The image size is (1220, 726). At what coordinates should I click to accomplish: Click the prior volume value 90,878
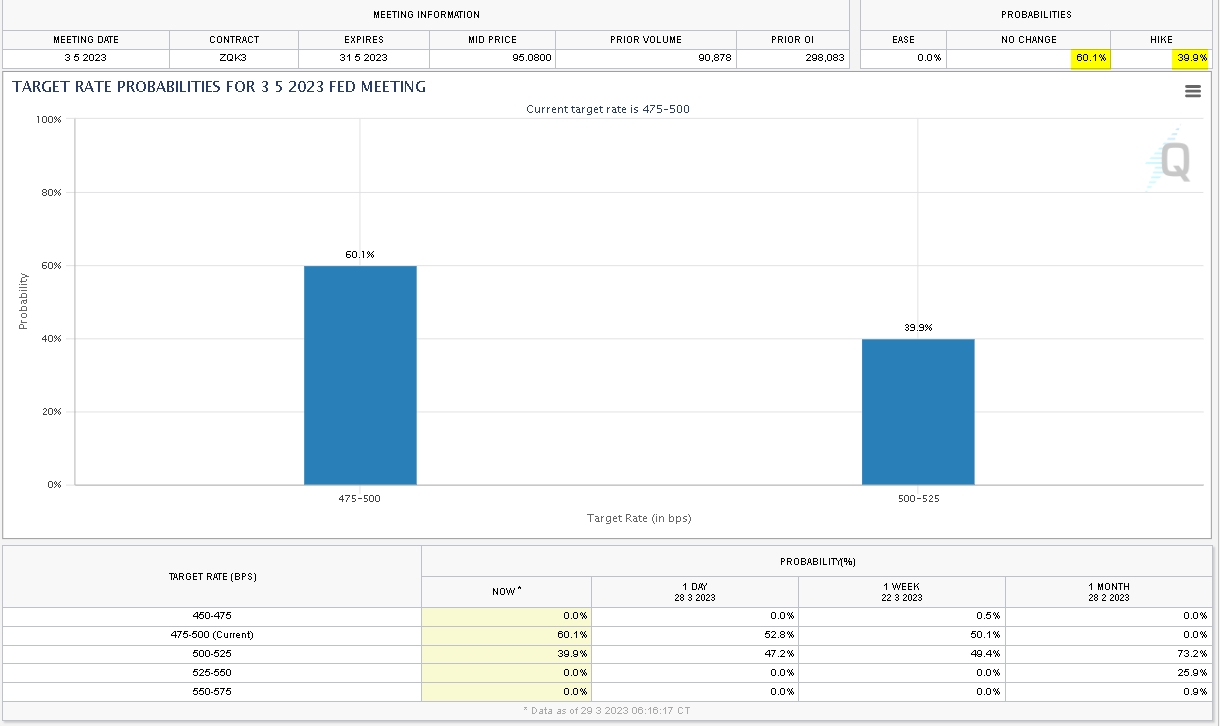click(646, 58)
